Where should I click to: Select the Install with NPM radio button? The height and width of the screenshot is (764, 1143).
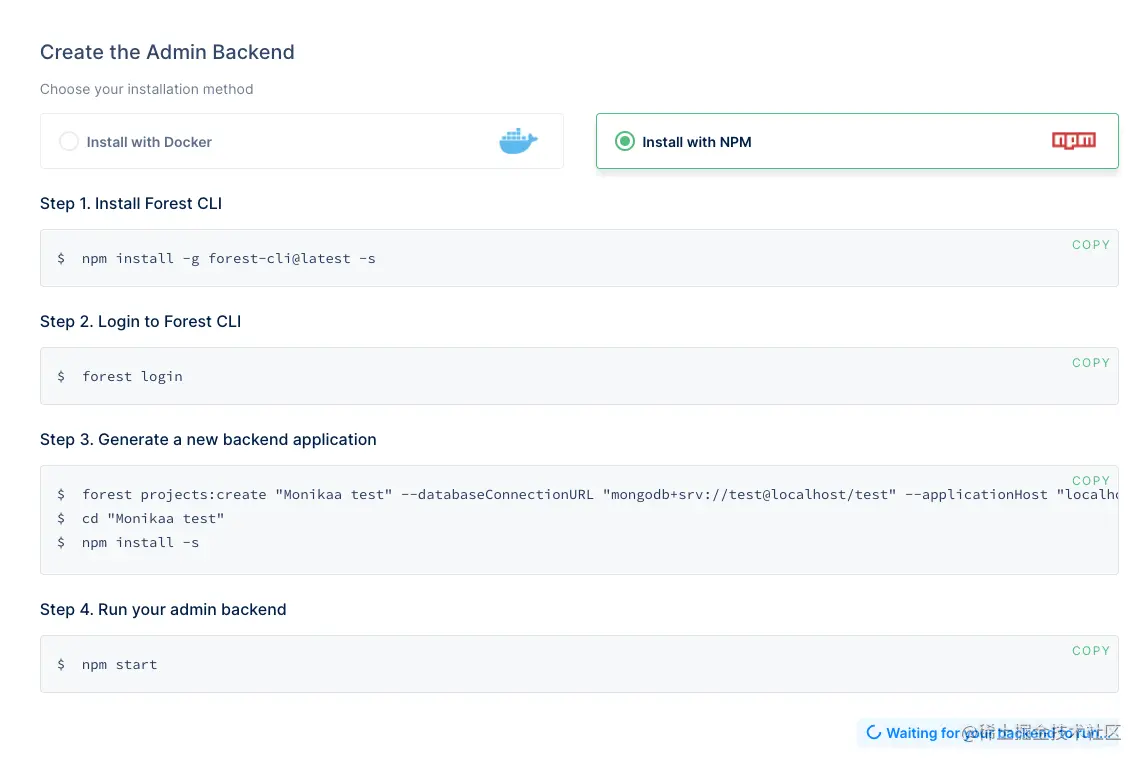pos(625,141)
